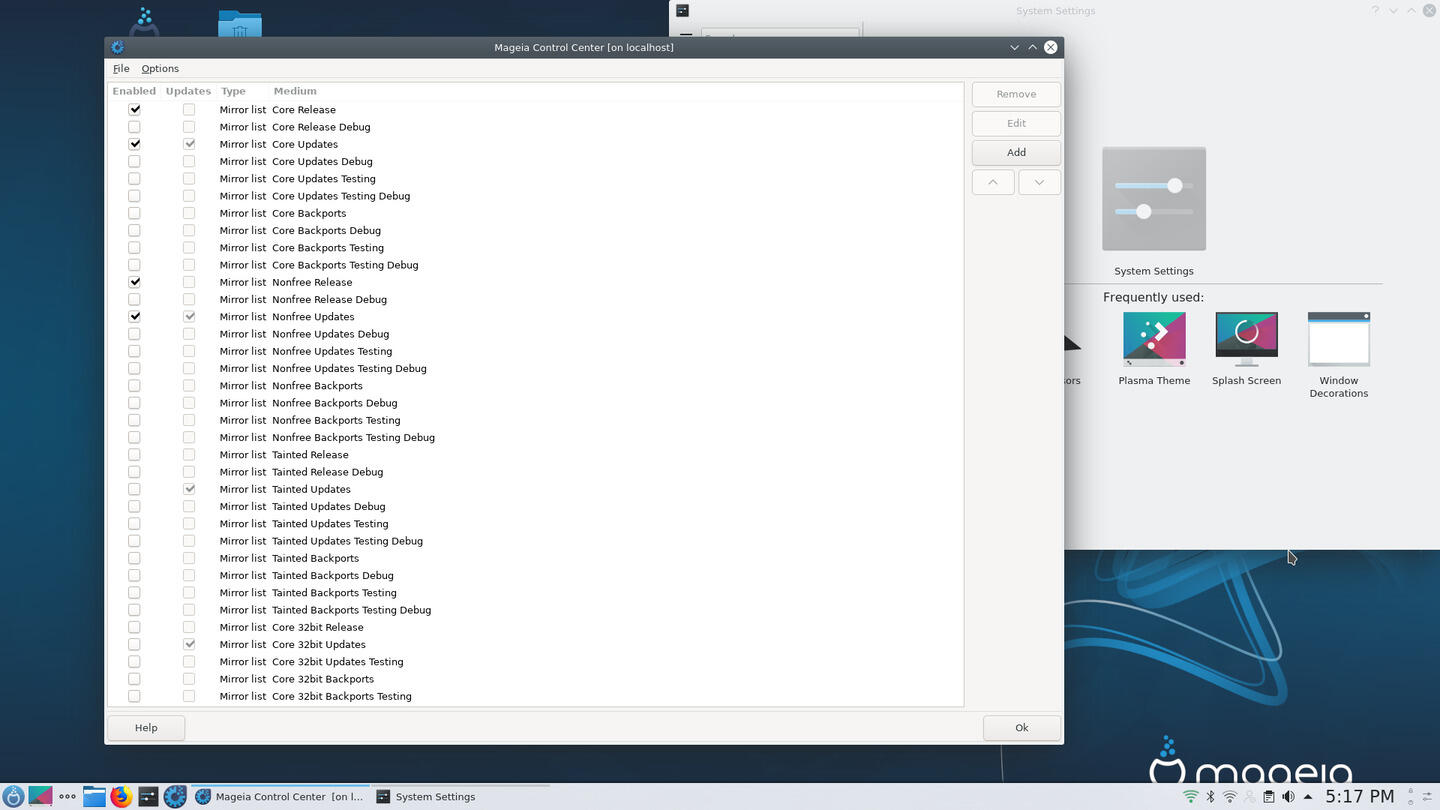Click the green Wi-Fi tray icon
Screen dimensions: 1440x810
(1190, 797)
